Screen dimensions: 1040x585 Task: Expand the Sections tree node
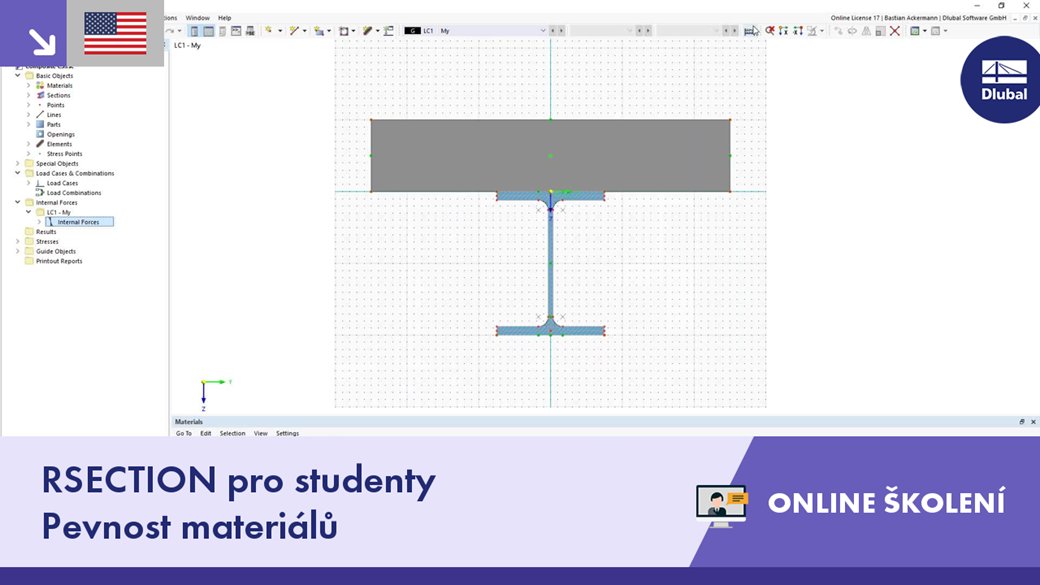29,95
